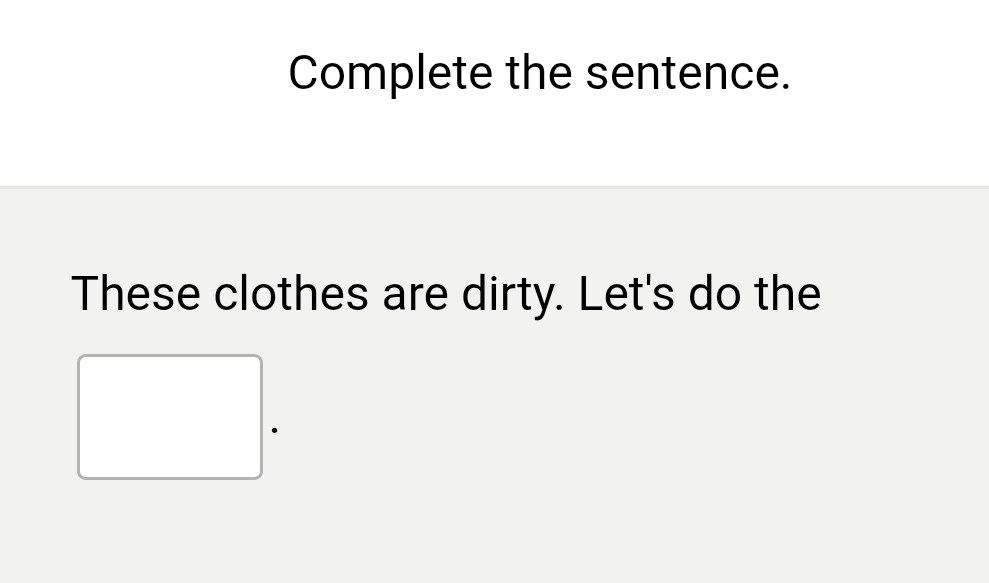Image resolution: width=989 pixels, height=583 pixels.
Task: Click the period after the answer box
Action: click(274, 430)
